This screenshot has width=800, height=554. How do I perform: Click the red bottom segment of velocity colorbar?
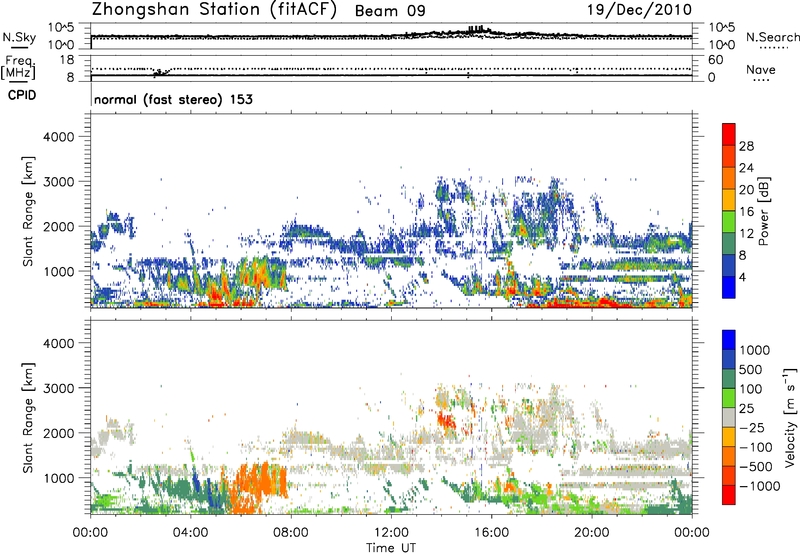click(729, 495)
